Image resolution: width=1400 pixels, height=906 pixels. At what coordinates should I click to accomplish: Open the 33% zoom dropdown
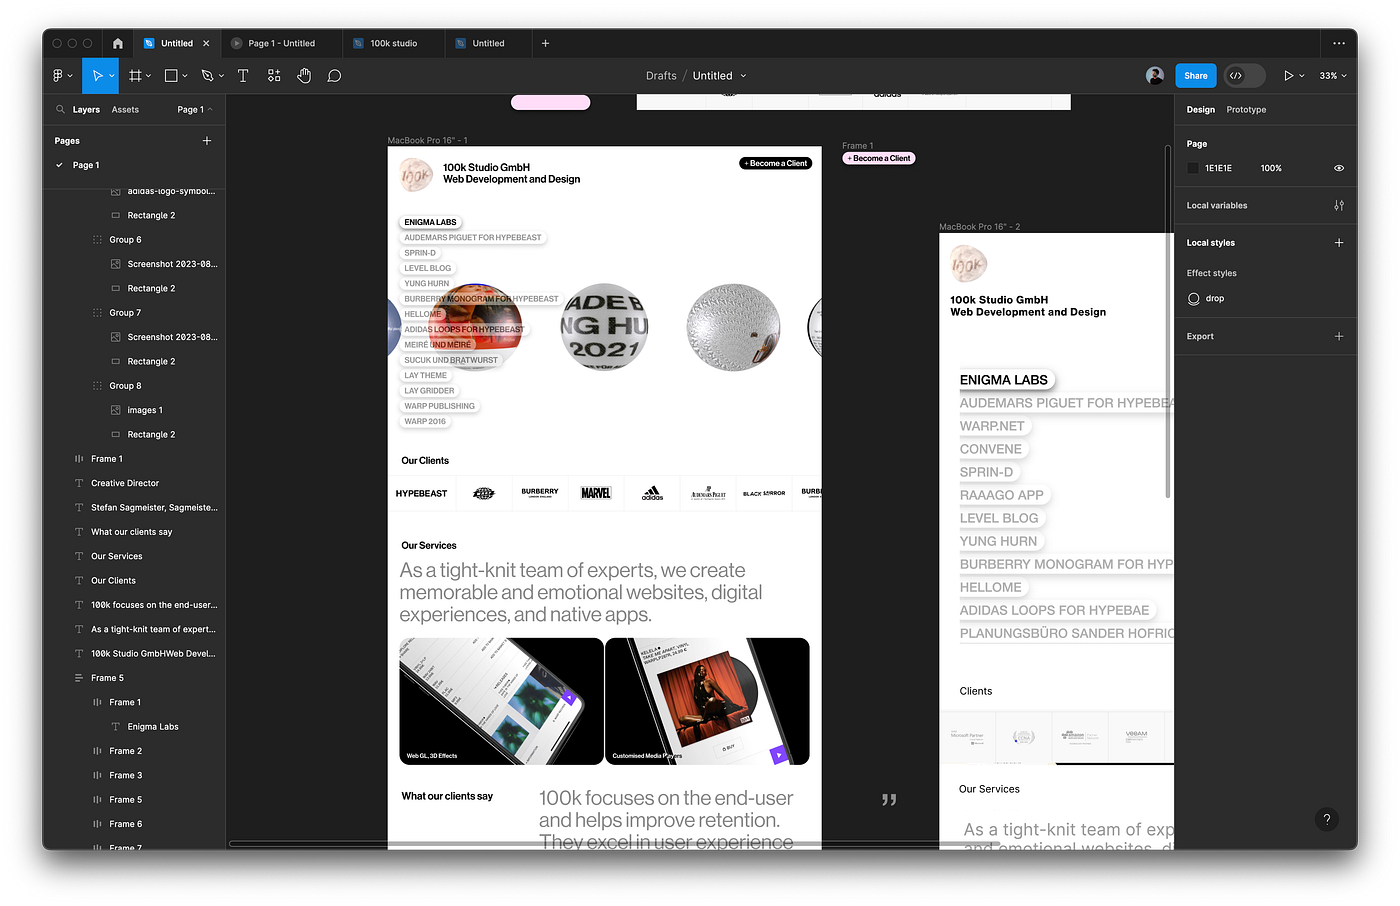(x=1333, y=75)
